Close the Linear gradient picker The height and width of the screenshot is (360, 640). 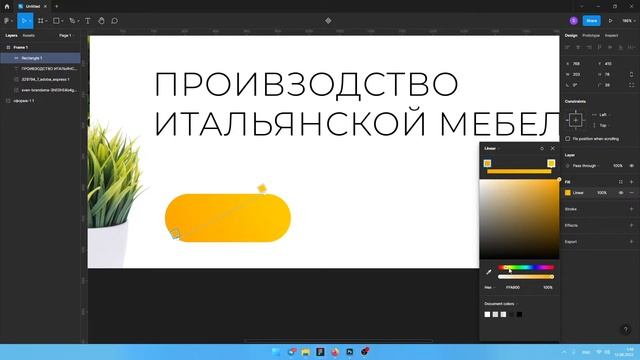click(x=553, y=149)
